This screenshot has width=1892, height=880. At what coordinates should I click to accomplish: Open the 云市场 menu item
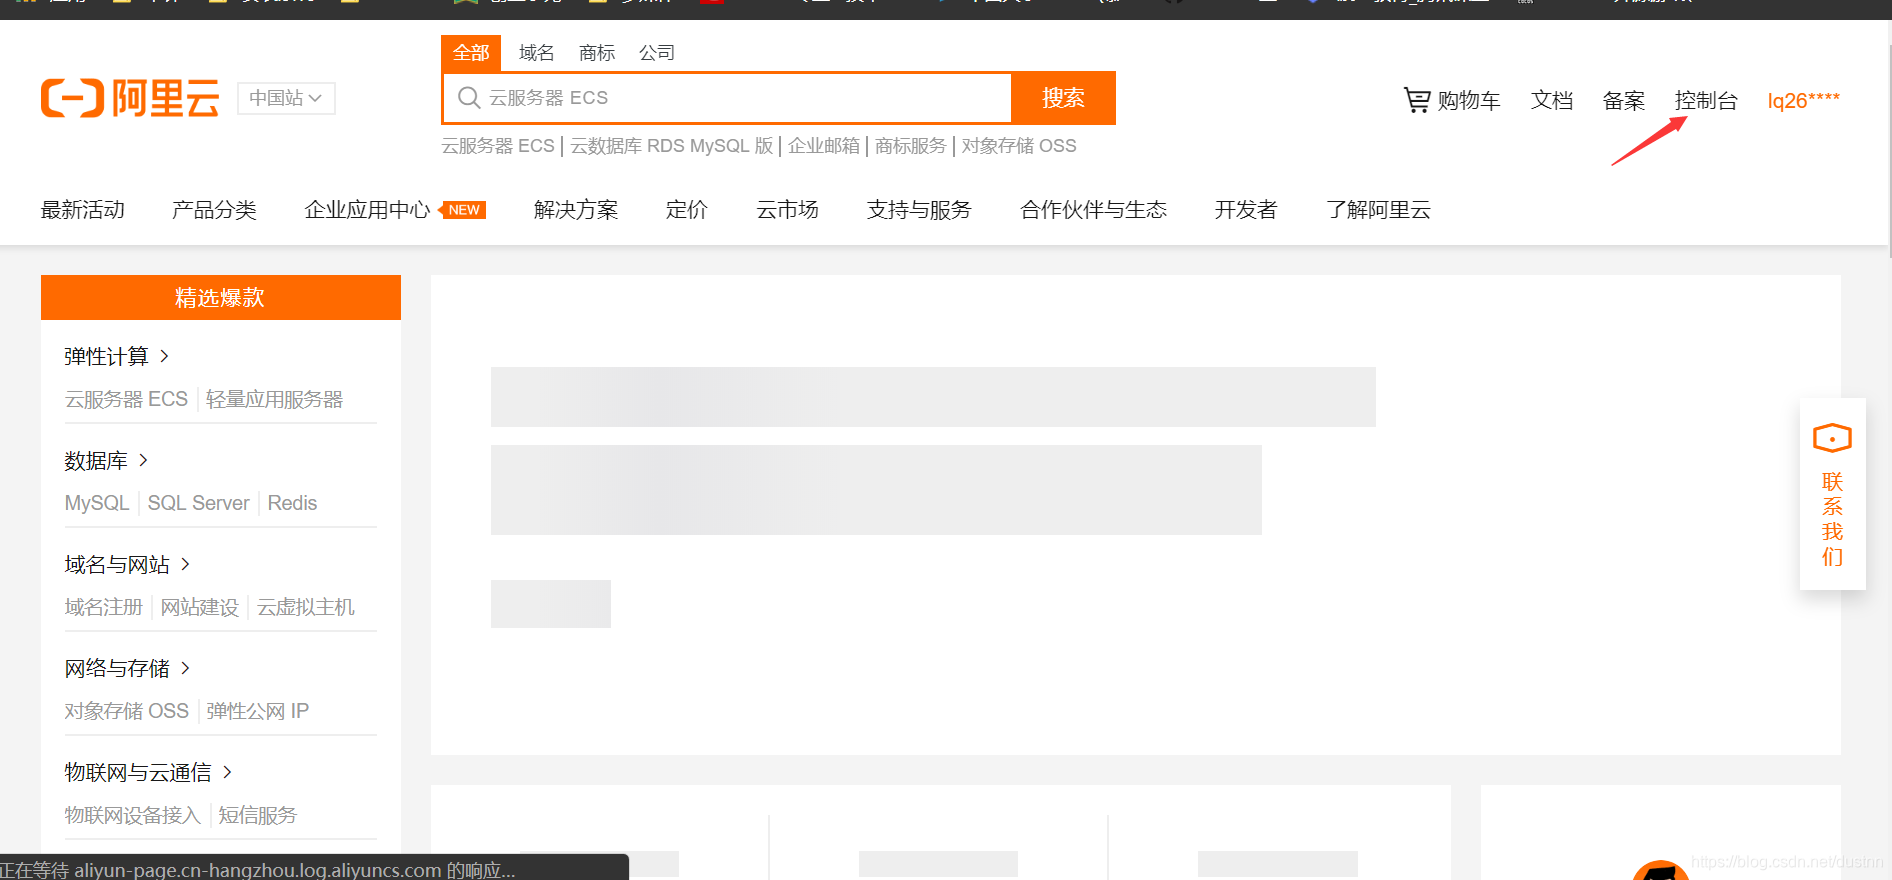click(x=787, y=210)
